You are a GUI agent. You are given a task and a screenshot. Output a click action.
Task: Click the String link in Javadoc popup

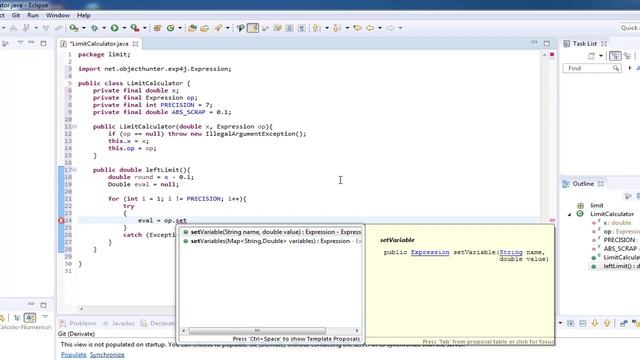pyautogui.click(x=511, y=252)
